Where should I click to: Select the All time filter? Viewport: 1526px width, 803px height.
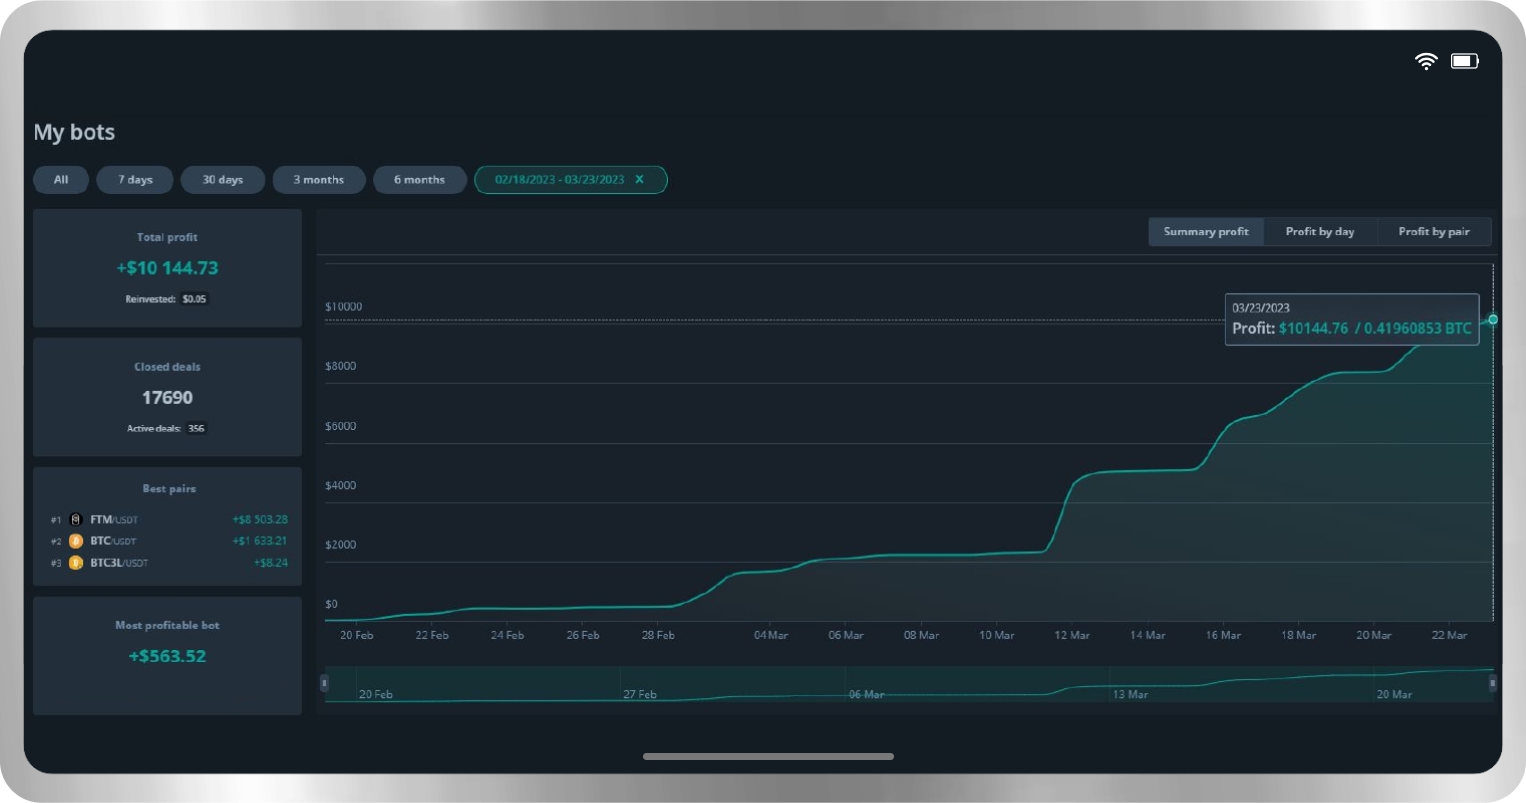61,180
